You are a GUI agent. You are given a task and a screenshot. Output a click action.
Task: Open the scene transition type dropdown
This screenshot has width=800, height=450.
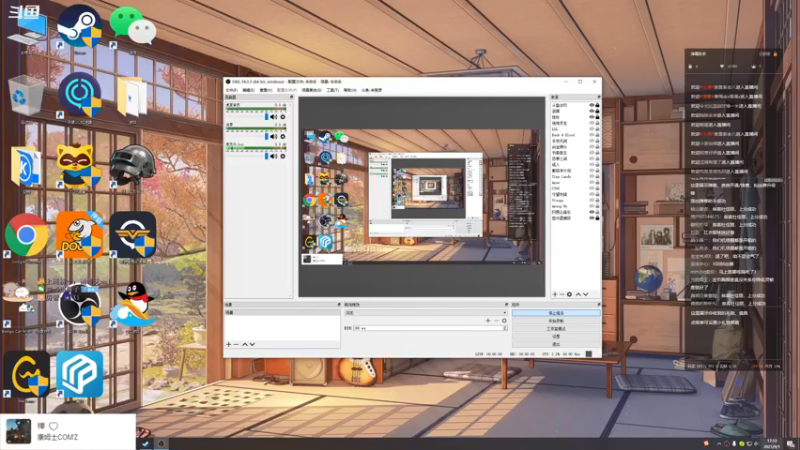point(426,313)
